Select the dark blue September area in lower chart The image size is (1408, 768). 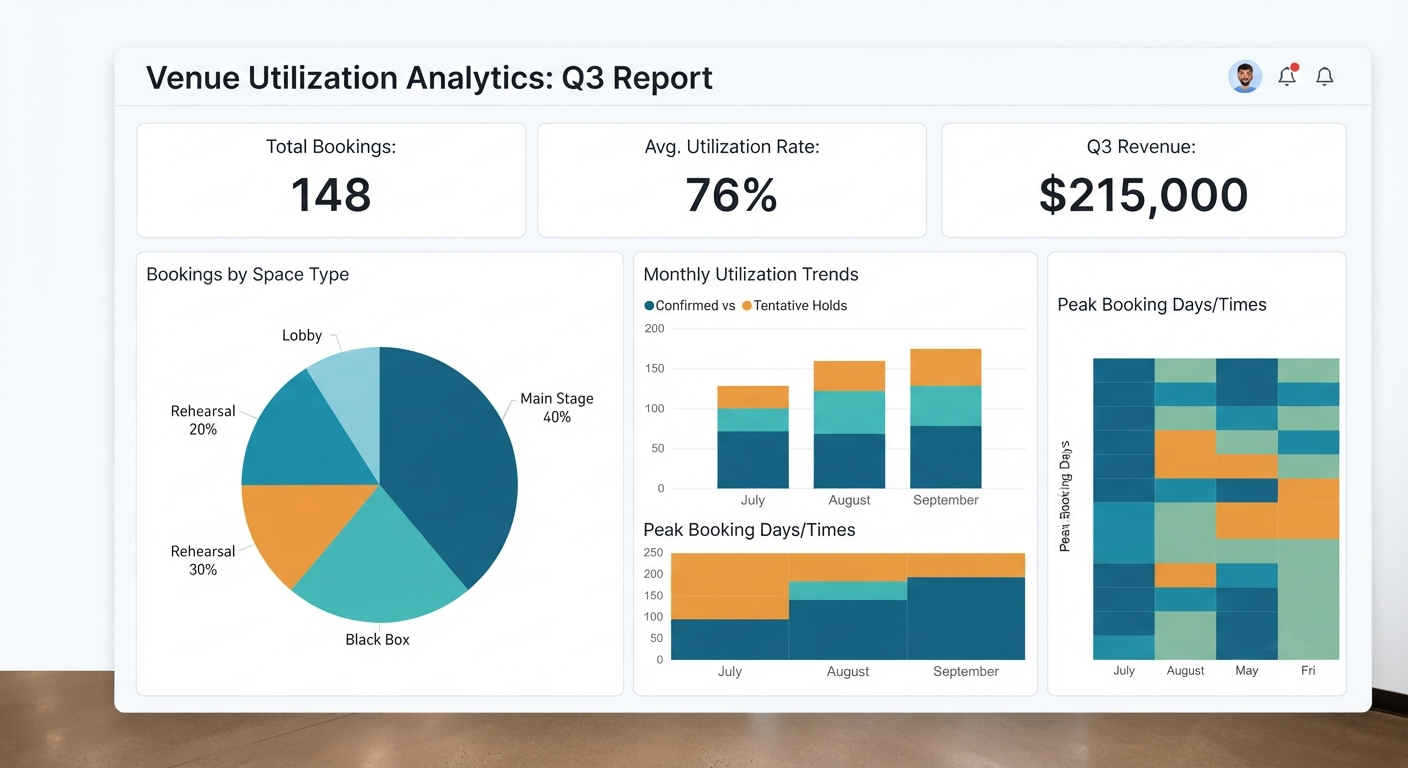click(966, 618)
